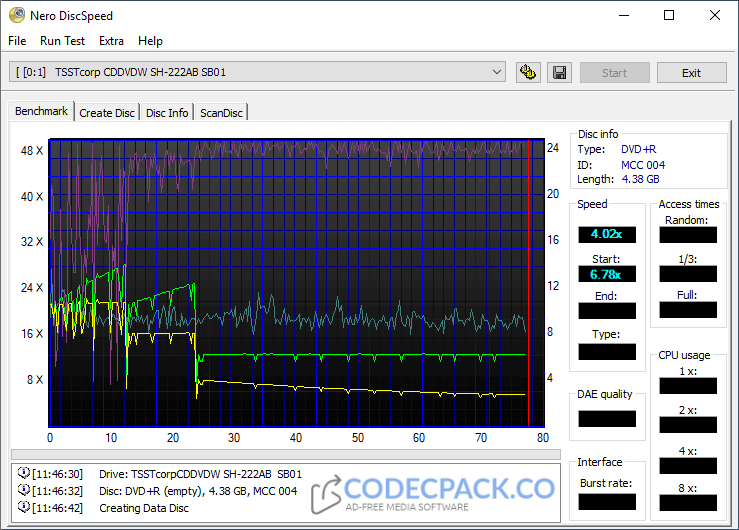
Task: Click the CPU usage 8x field
Action: (x=688, y=503)
